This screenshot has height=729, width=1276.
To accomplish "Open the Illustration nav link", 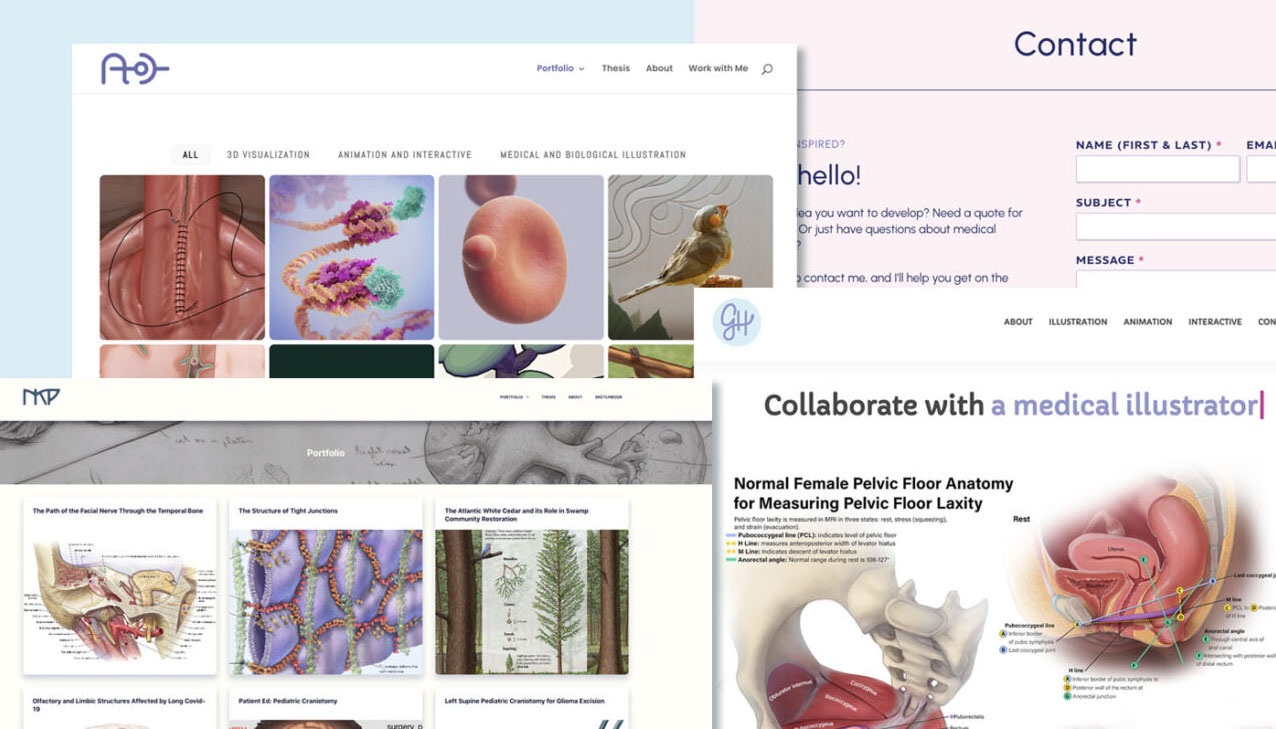I will click(x=1077, y=322).
